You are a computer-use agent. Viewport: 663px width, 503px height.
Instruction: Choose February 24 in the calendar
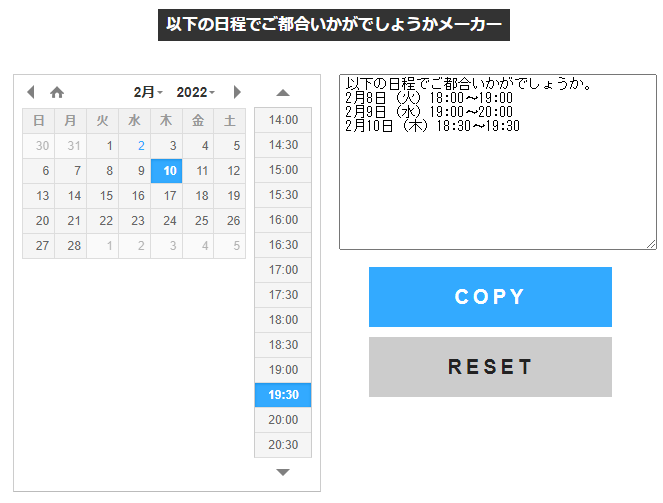coord(167,221)
